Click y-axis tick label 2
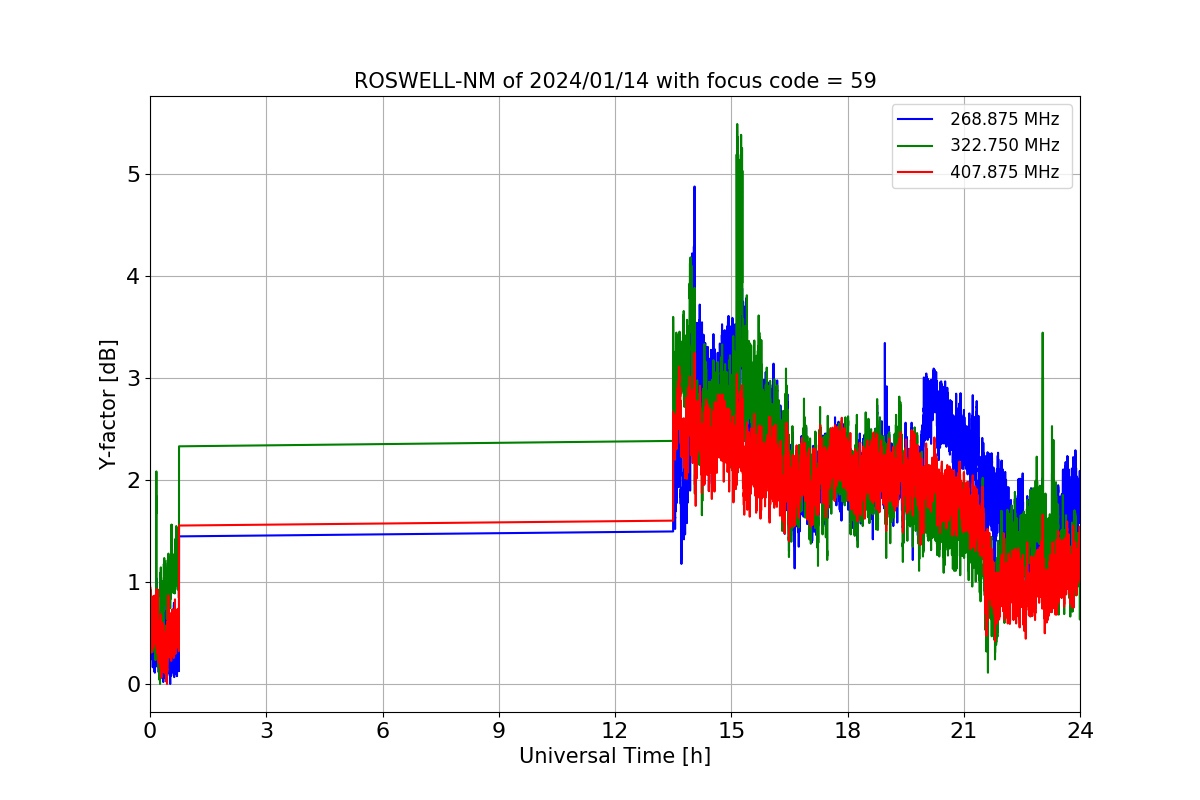Viewport: 1200px width, 800px height. tap(134, 481)
